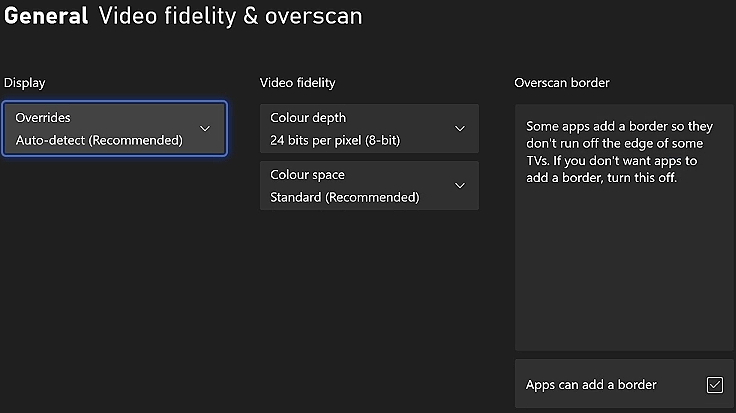Click the chevron arrow on Overrides
The height and width of the screenshot is (413, 736).
205,129
